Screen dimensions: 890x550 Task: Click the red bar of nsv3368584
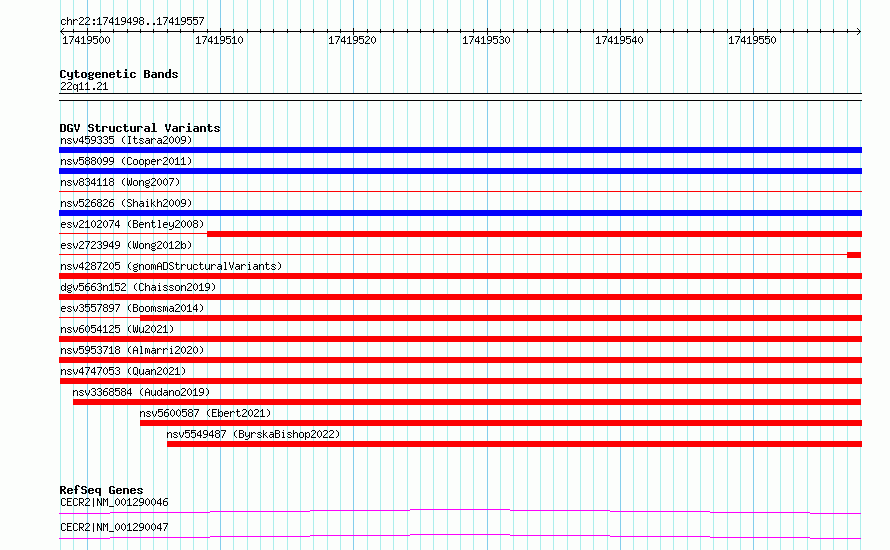pyautogui.click(x=467, y=402)
